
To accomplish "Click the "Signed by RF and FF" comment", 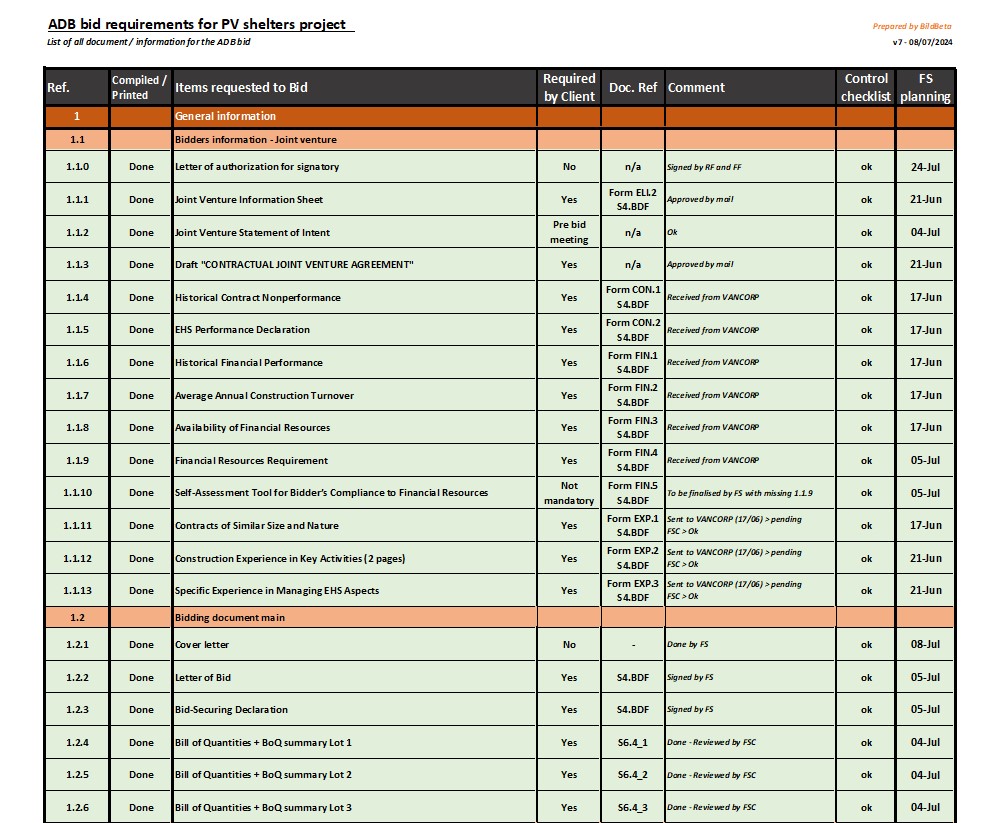I will click(x=704, y=167).
